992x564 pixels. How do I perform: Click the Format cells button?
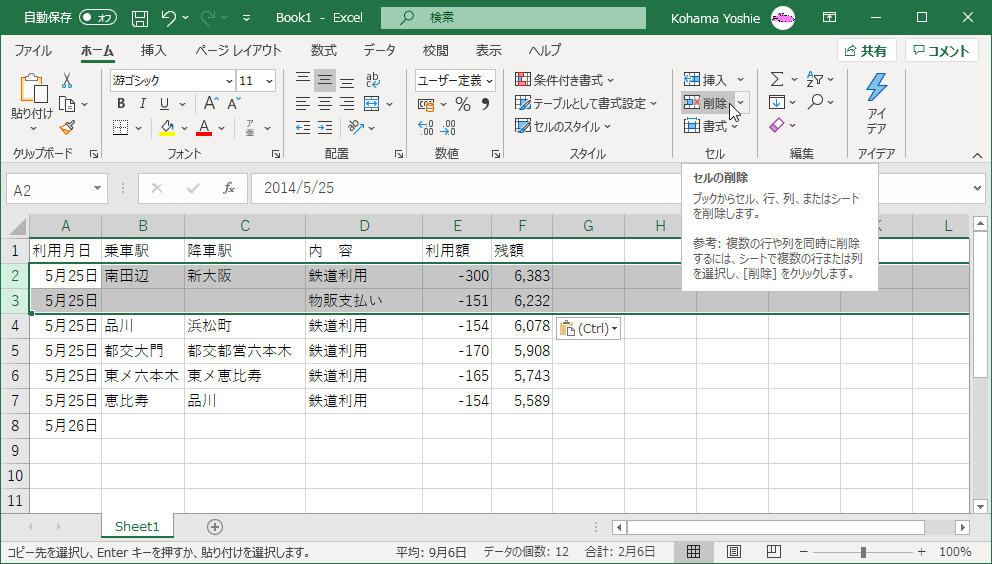(711, 126)
